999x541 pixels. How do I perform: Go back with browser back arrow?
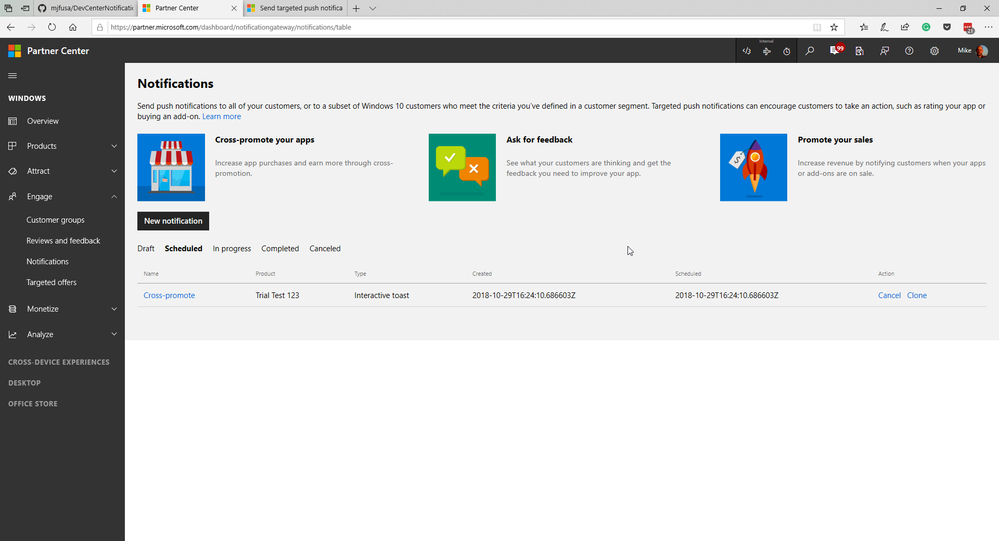(11, 27)
